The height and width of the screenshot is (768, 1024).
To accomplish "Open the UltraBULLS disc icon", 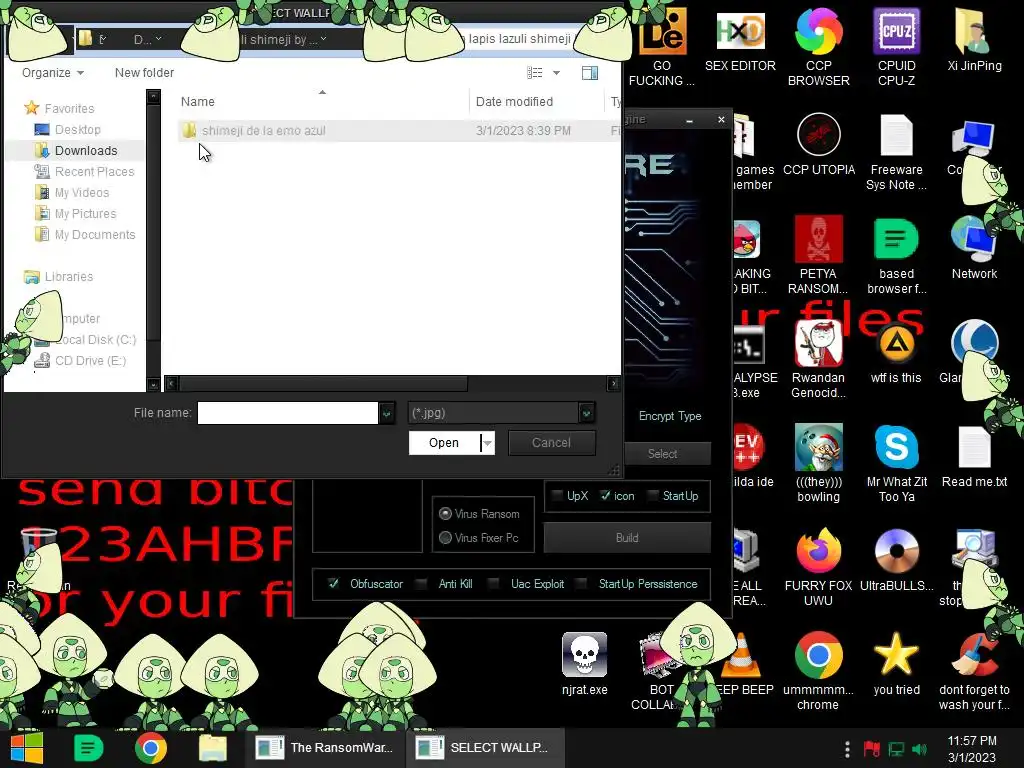I will click(x=896, y=560).
